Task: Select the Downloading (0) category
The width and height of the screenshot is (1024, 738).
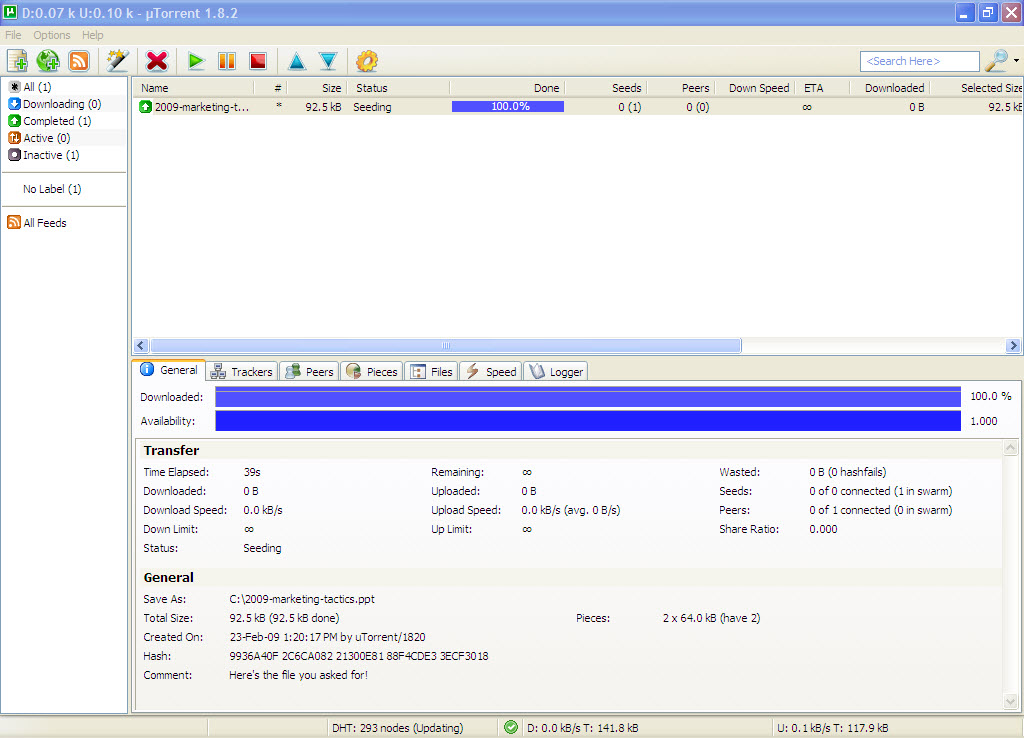Action: [x=55, y=104]
